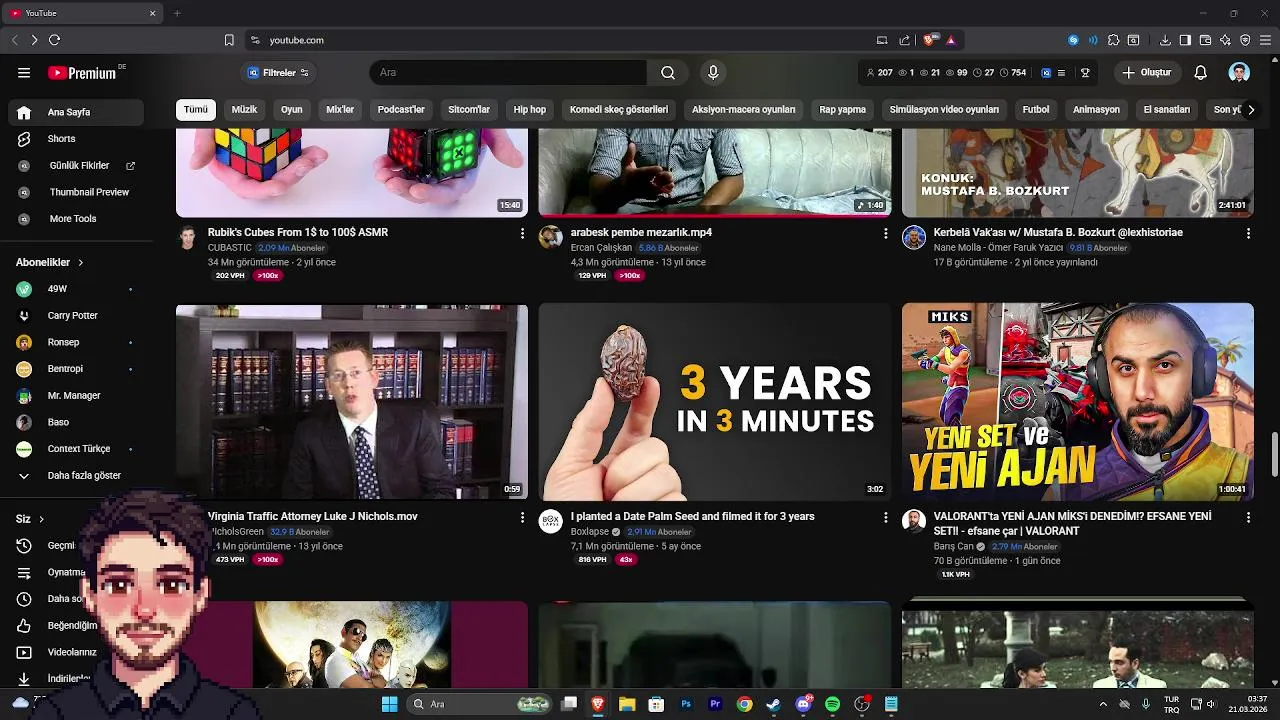Click the YouTube Premium logo
The height and width of the screenshot is (720, 1280).
[82, 73]
